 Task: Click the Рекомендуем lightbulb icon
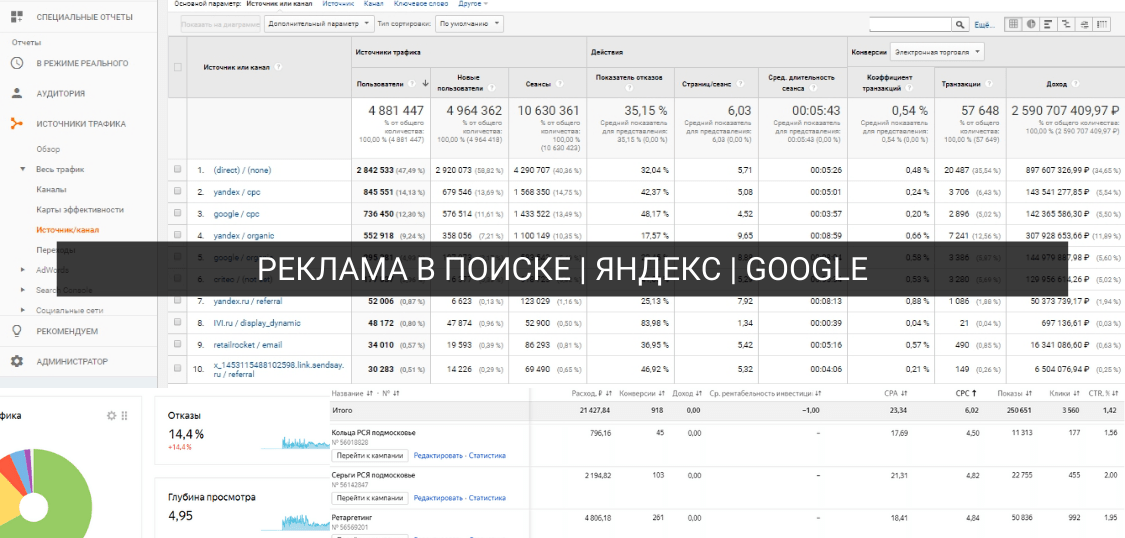coord(17,331)
